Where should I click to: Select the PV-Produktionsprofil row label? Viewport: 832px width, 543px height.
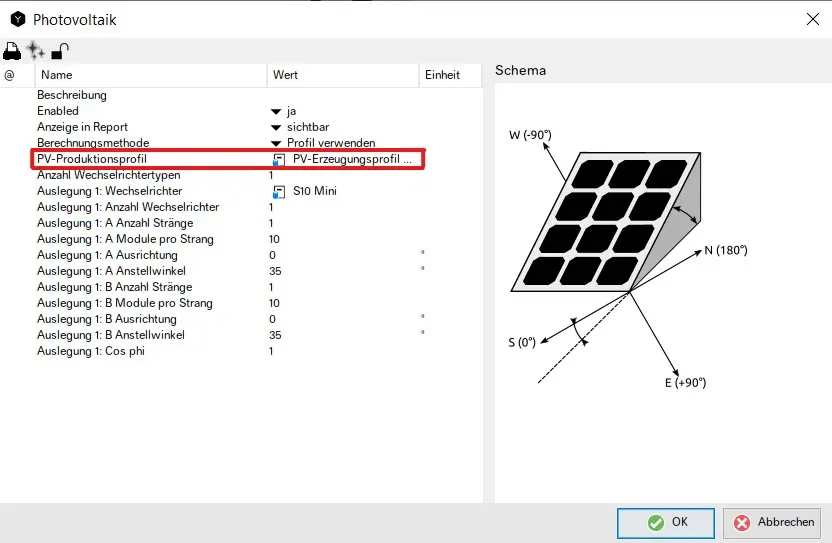point(92,159)
